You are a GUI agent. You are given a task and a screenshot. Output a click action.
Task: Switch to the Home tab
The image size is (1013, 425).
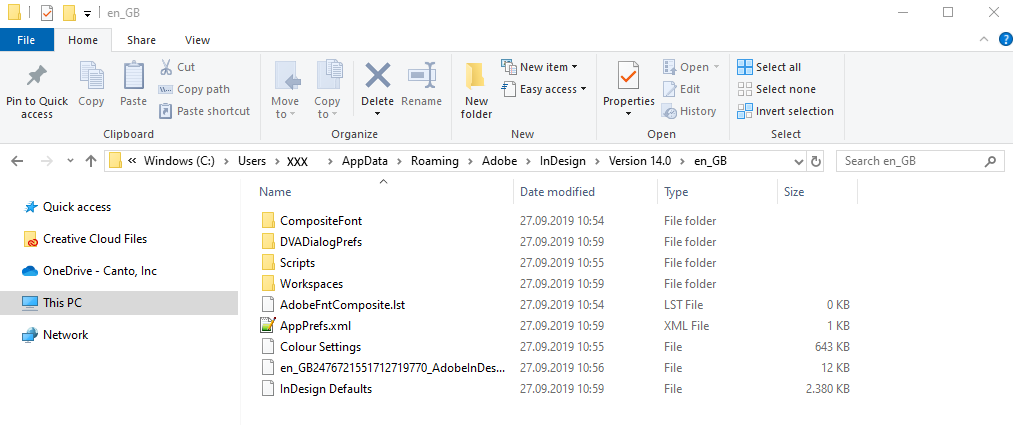point(83,40)
